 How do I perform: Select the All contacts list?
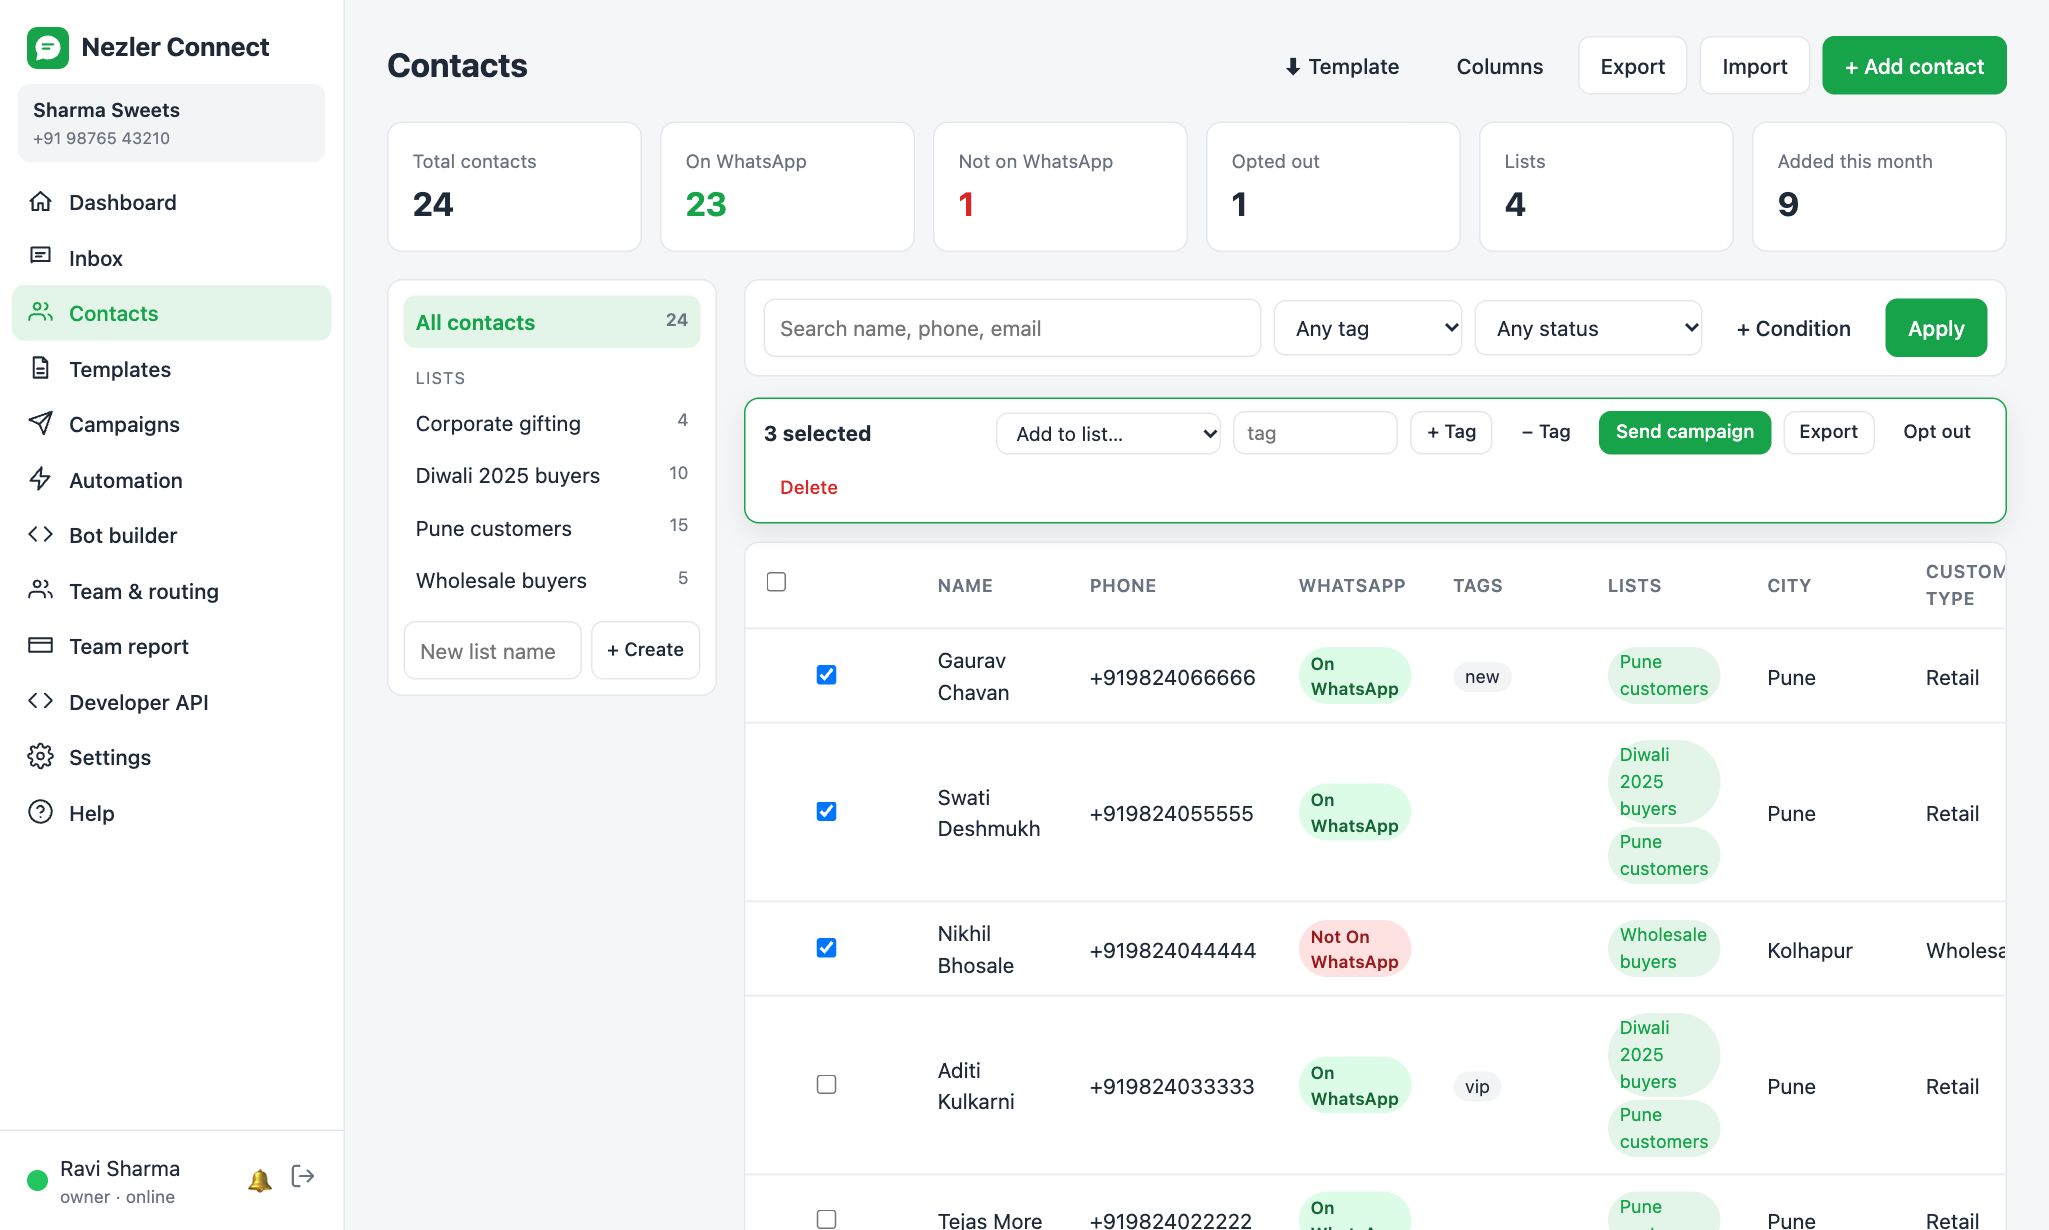(x=551, y=322)
